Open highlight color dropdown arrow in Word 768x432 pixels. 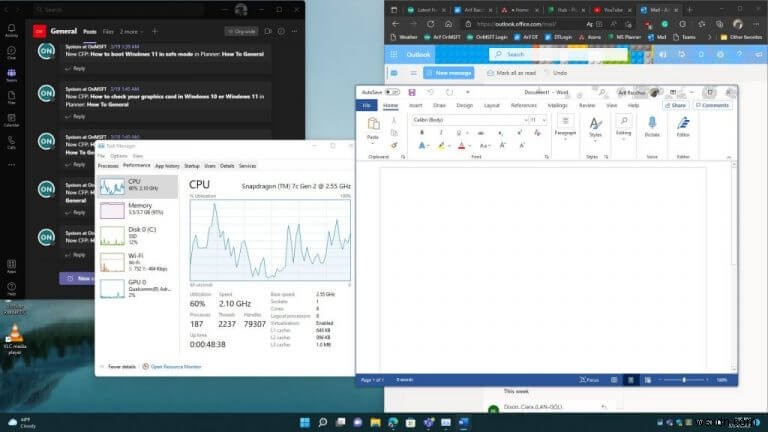point(449,145)
